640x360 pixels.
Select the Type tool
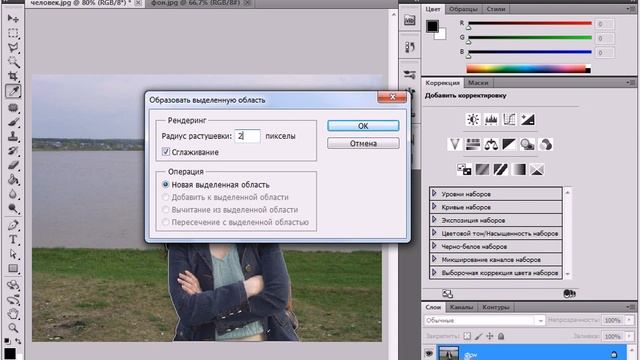(x=13, y=239)
